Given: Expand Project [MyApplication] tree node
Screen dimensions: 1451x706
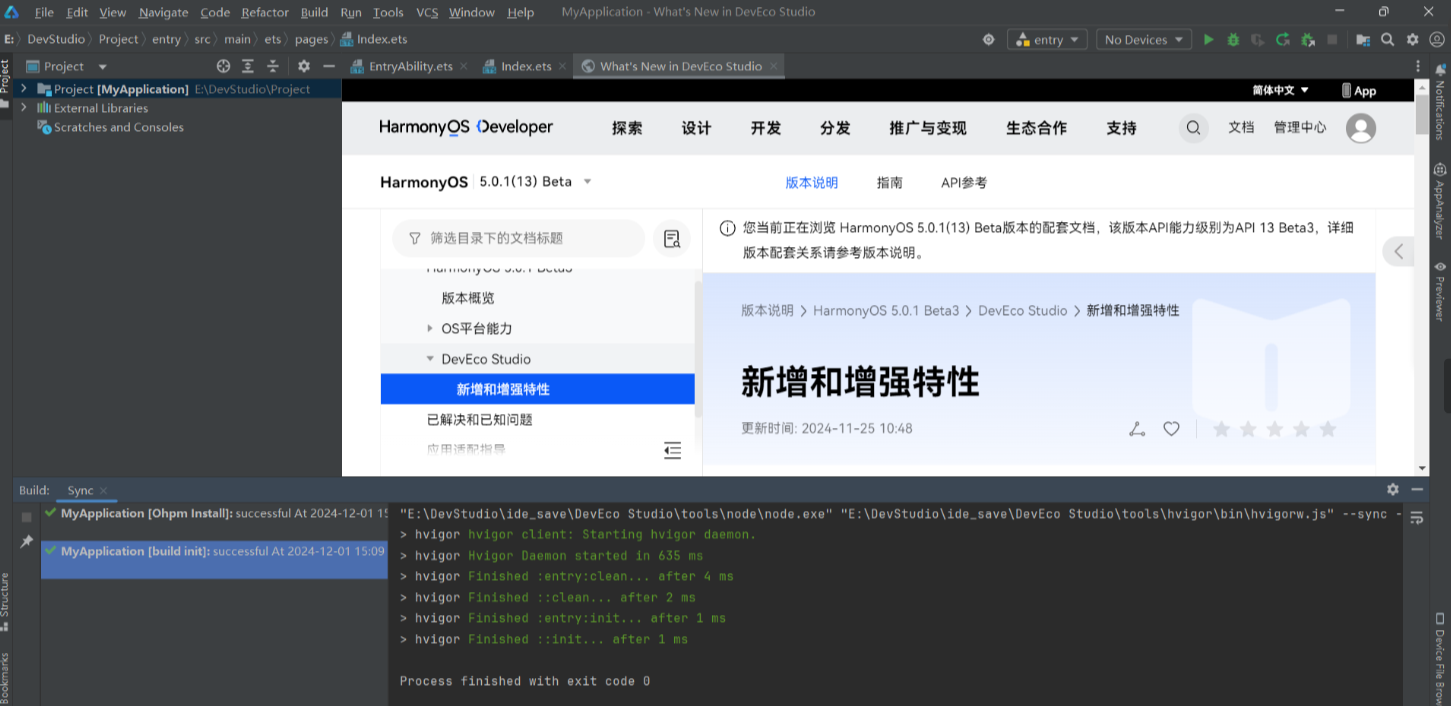Looking at the screenshot, I should pyautogui.click(x=23, y=89).
